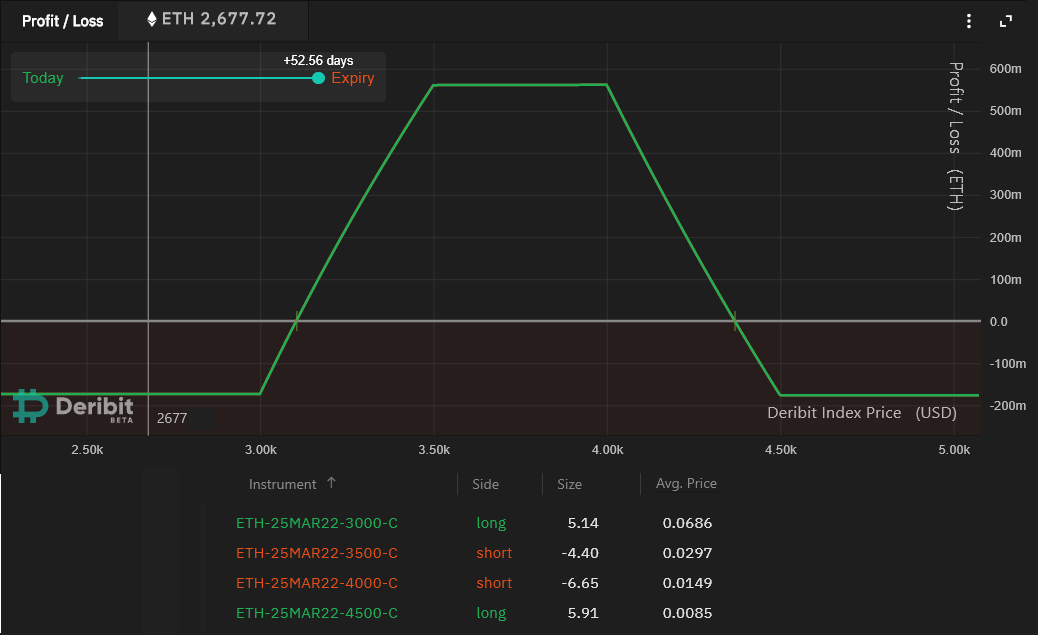Select the Profit / Loss tab
1038x635 pixels.
tap(62, 20)
